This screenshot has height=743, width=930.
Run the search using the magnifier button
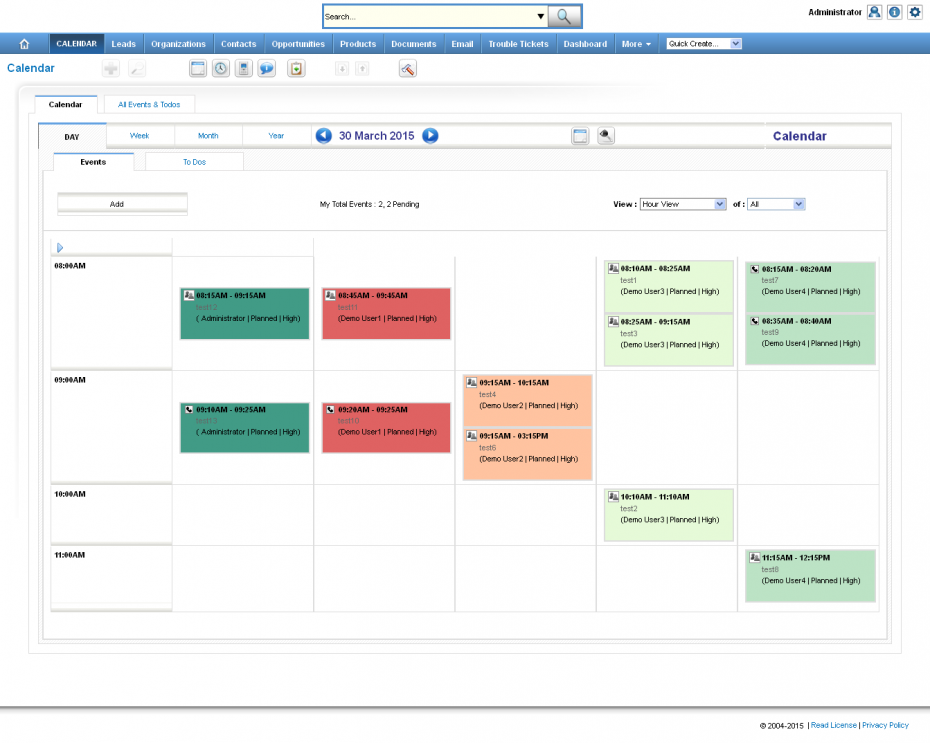pyautogui.click(x=565, y=16)
